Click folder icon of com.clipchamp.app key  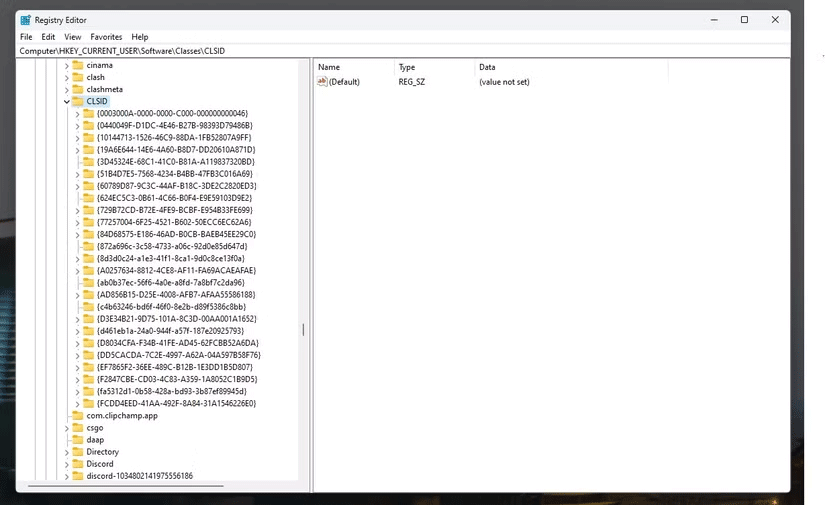point(78,416)
